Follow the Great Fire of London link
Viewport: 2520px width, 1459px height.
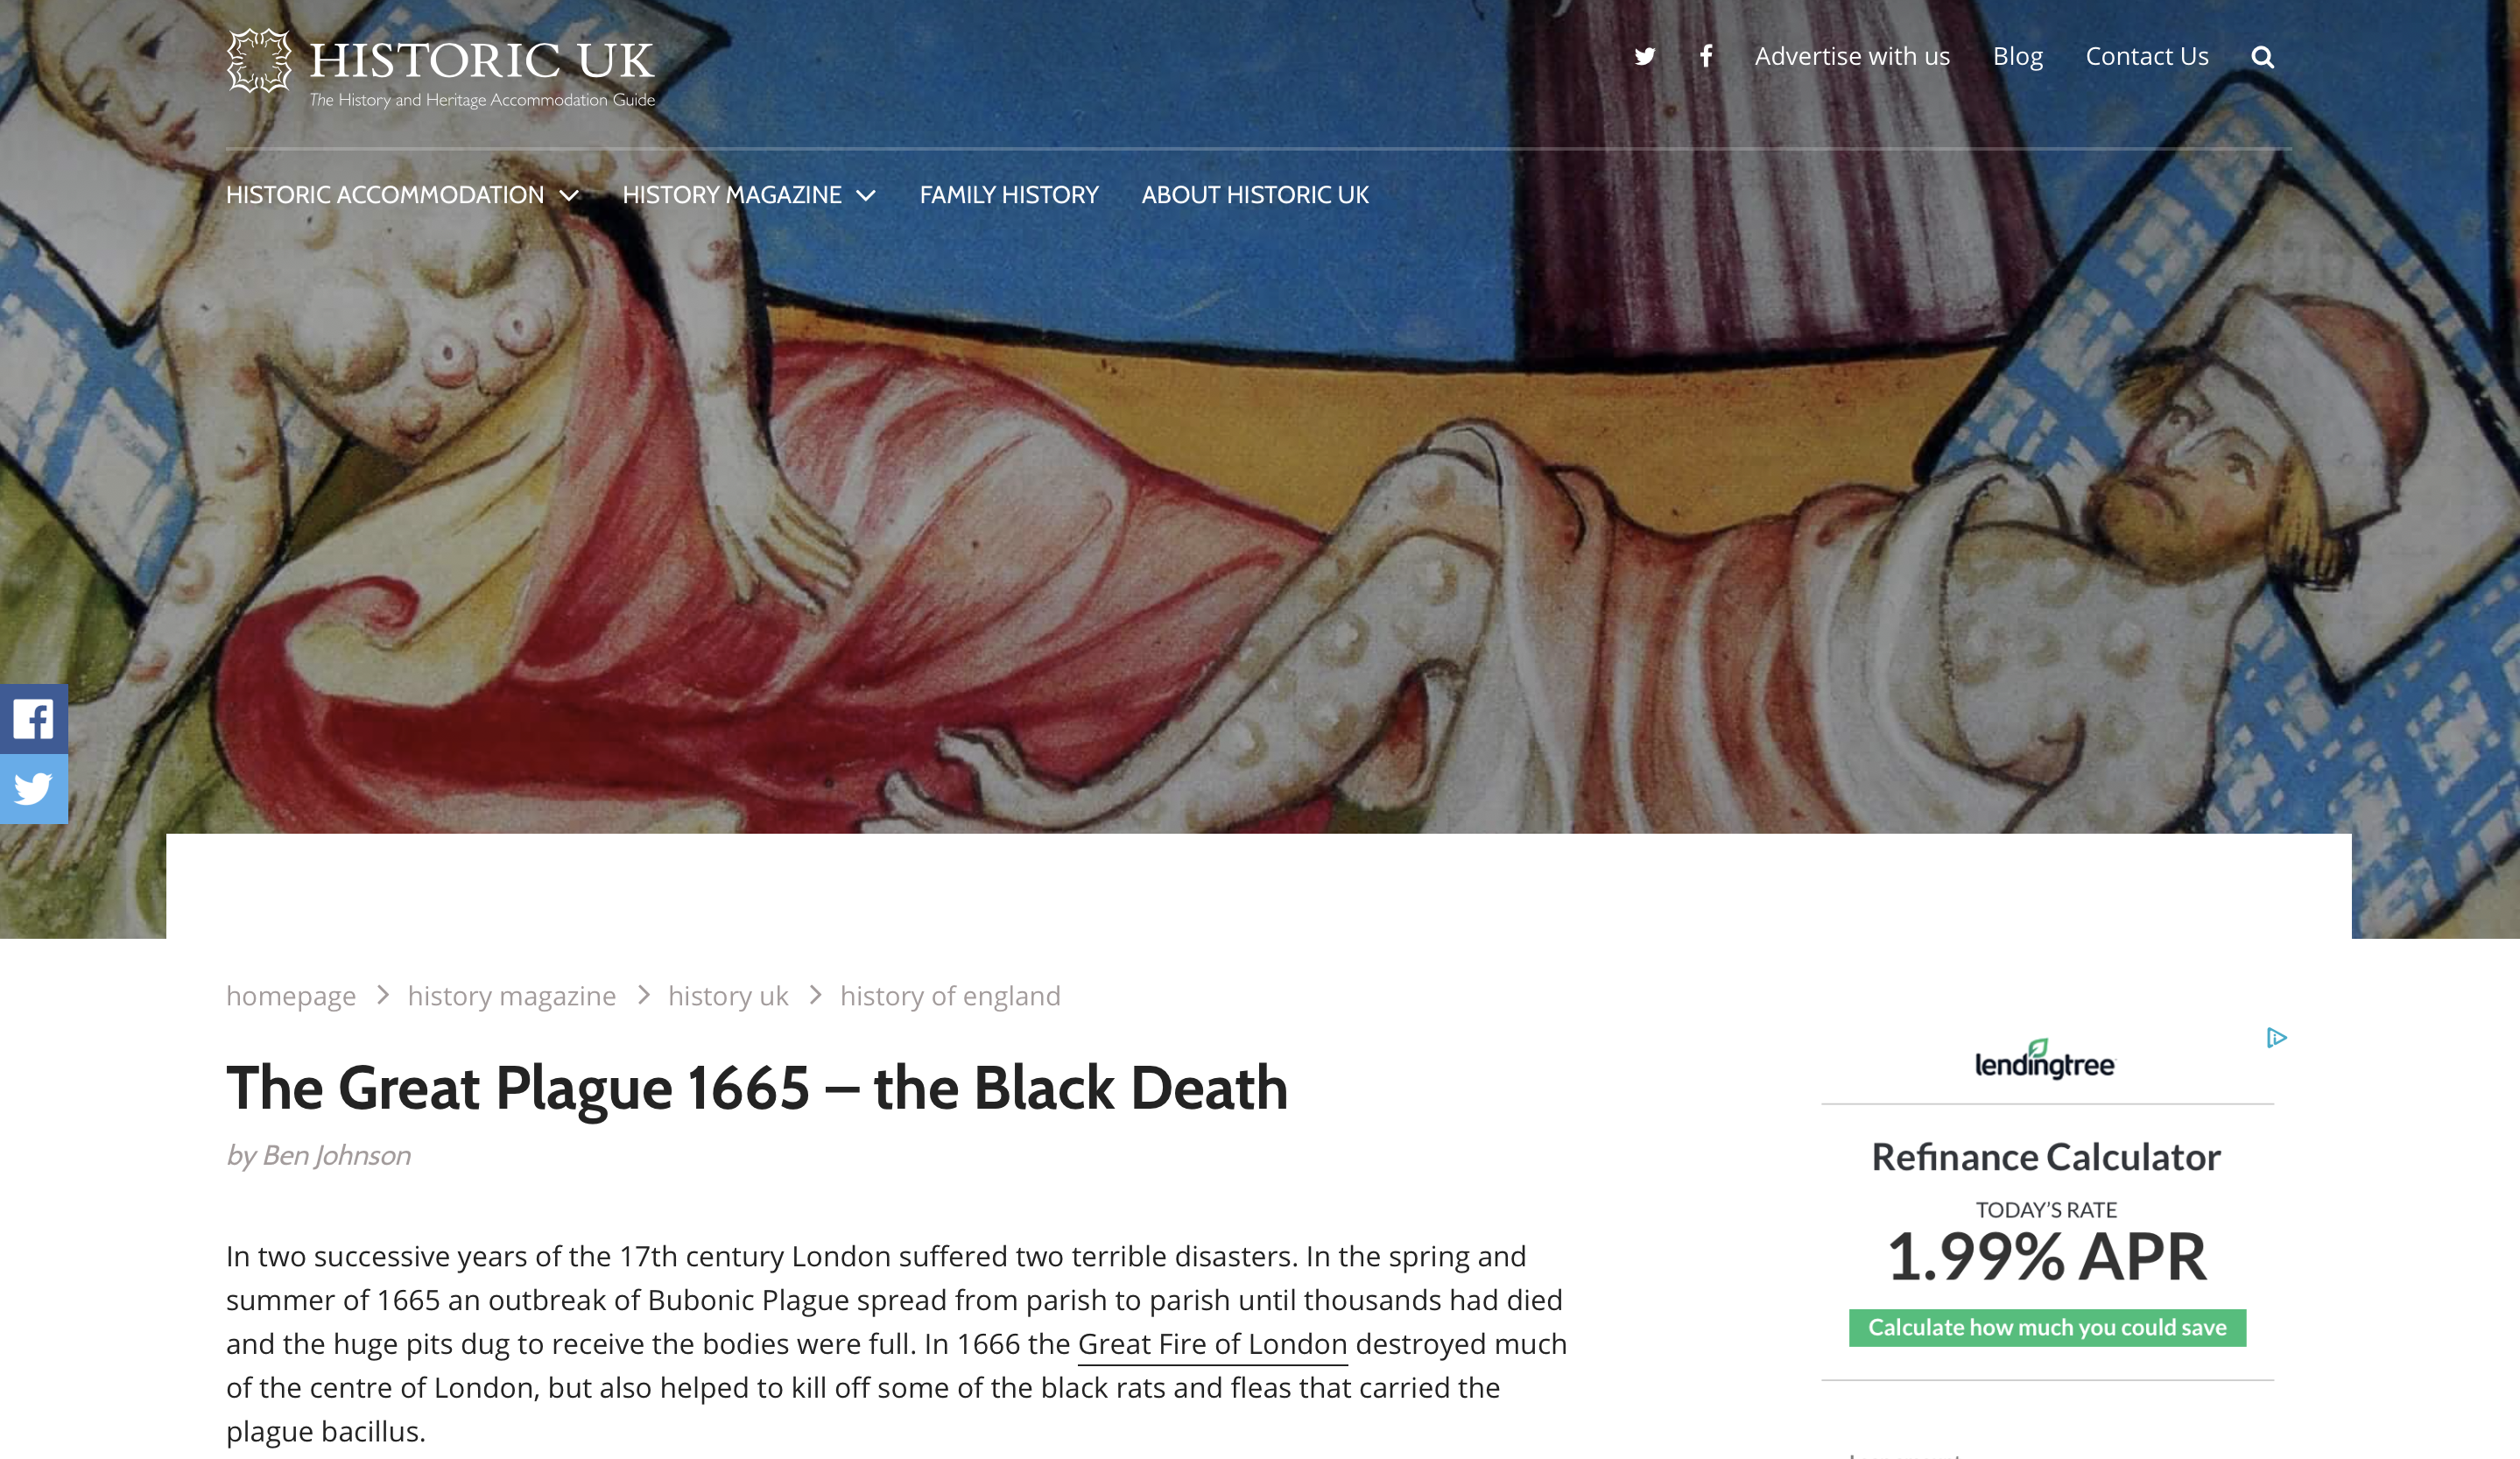1212,1344
